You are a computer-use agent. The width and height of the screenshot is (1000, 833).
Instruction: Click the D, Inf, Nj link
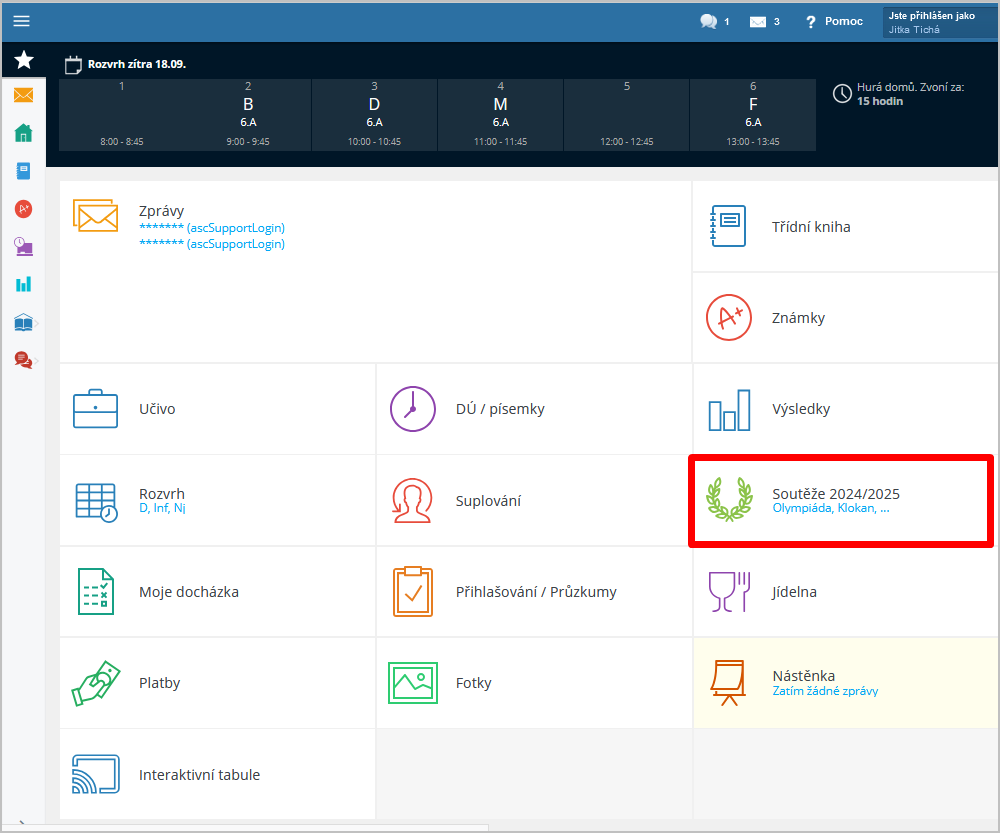(162, 508)
